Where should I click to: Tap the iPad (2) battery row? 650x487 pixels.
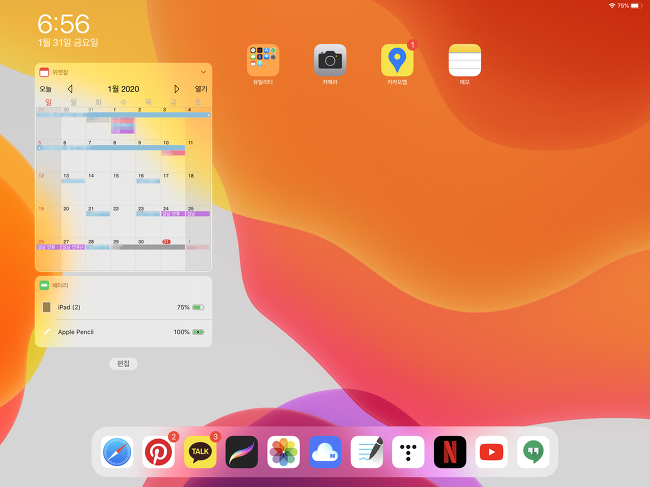[124, 307]
